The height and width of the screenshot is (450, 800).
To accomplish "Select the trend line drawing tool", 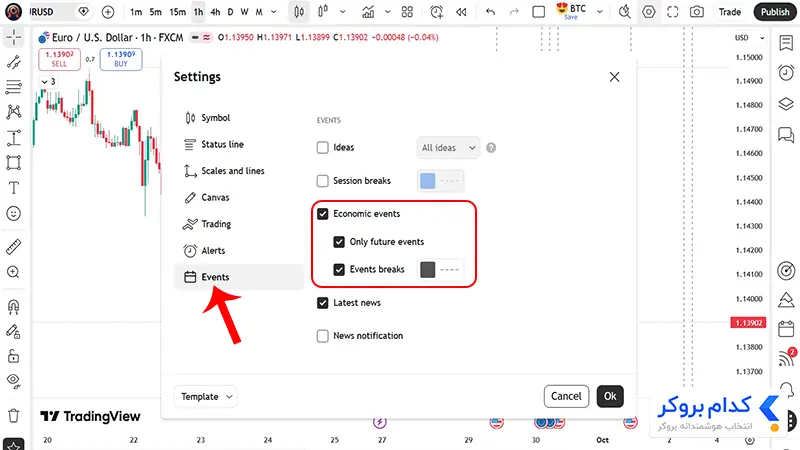I will pyautogui.click(x=14, y=63).
